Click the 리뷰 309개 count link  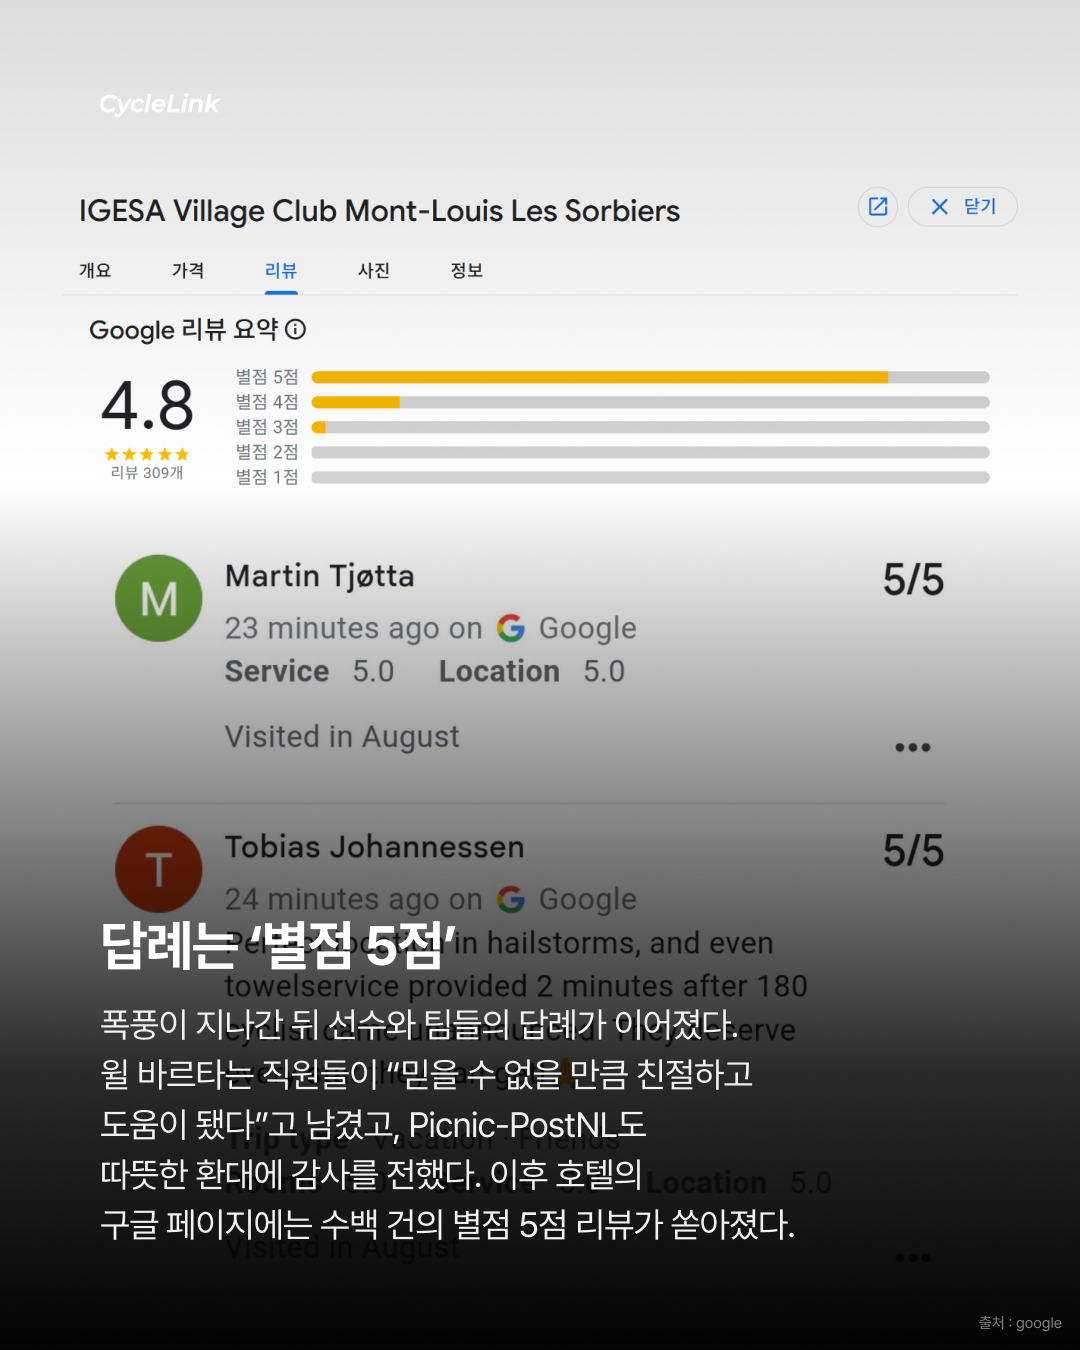pyautogui.click(x=147, y=473)
